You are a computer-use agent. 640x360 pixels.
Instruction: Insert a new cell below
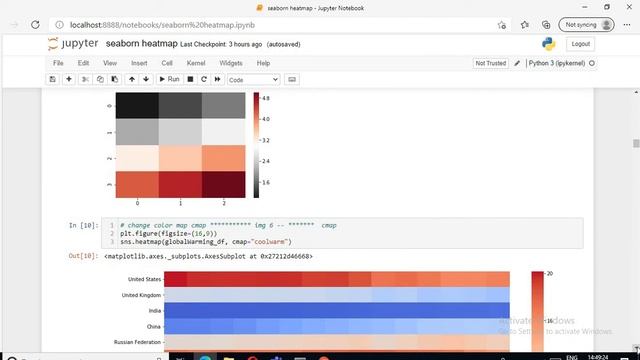[69, 79]
